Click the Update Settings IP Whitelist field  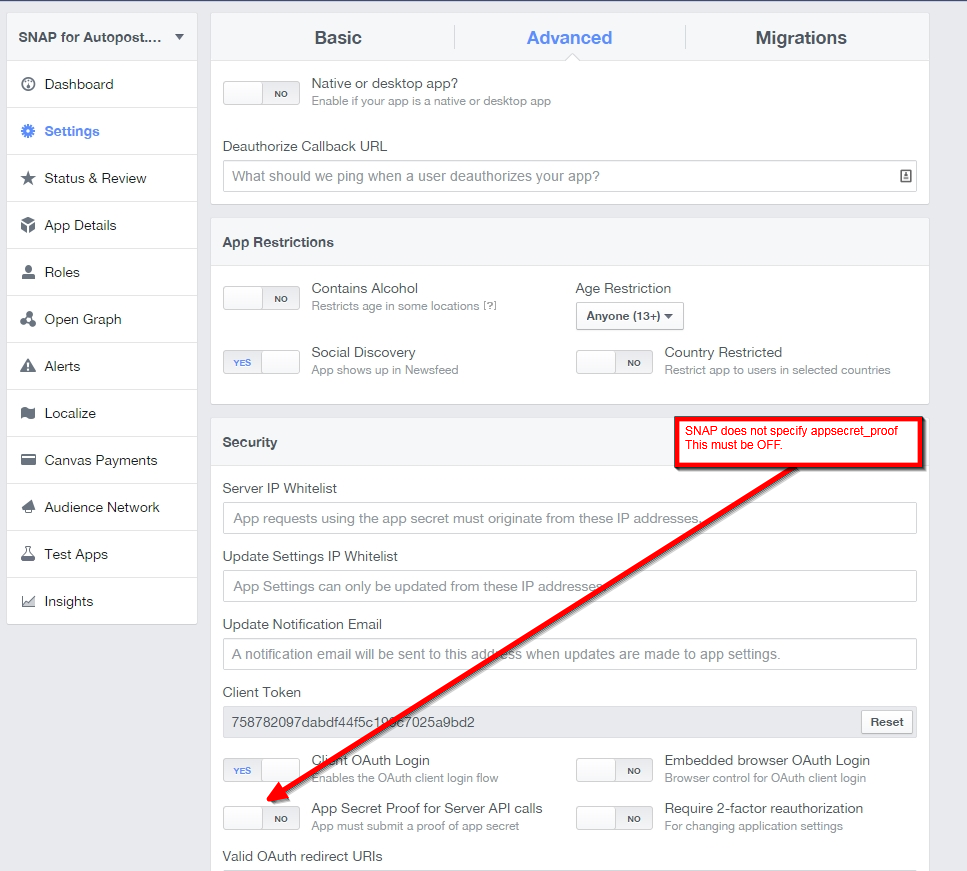569,586
